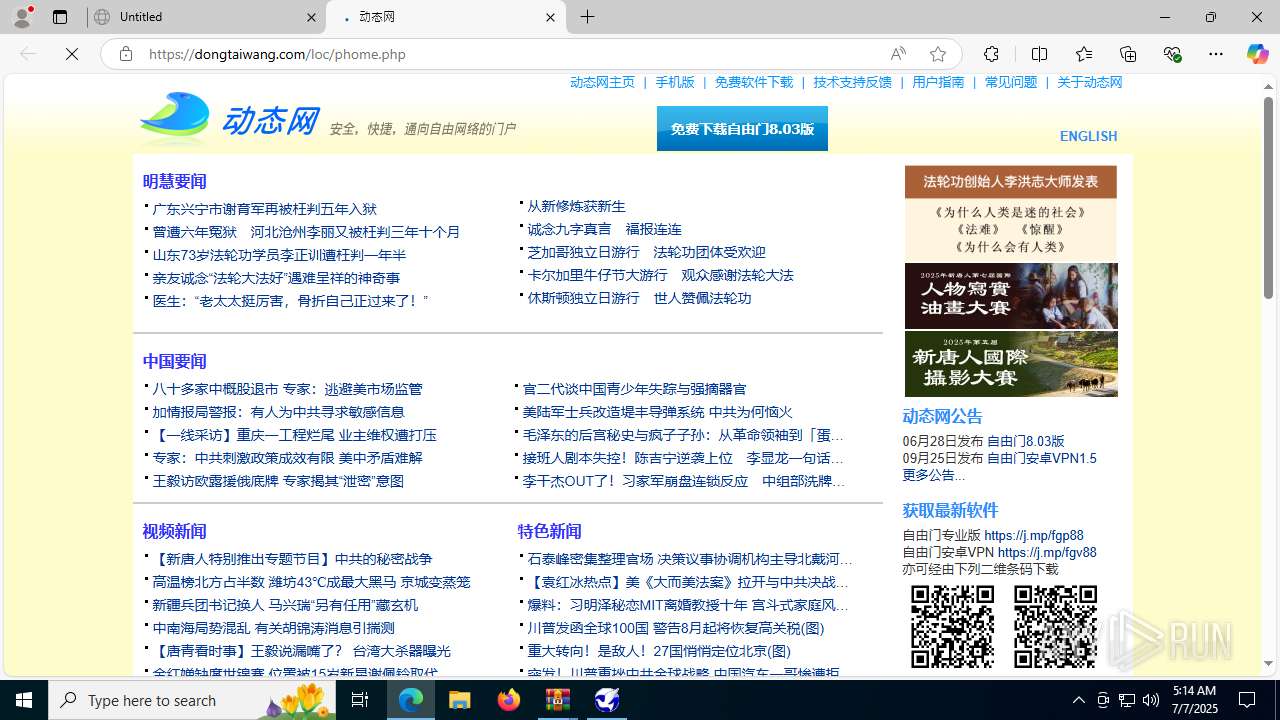Click the left QR code image
Viewport: 1280px width, 720px height.
[x=952, y=627]
